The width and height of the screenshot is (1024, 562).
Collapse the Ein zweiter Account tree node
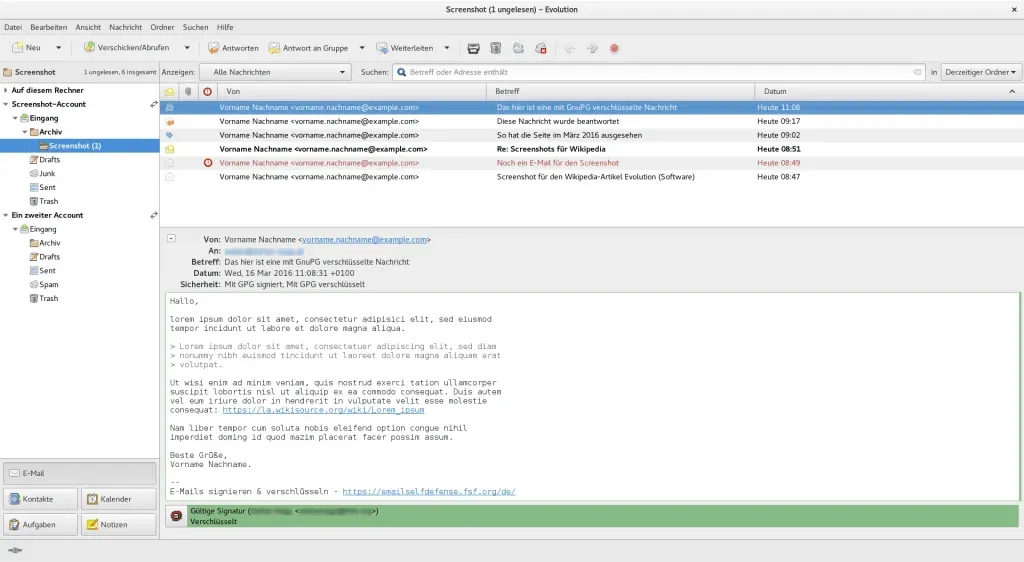(6, 215)
